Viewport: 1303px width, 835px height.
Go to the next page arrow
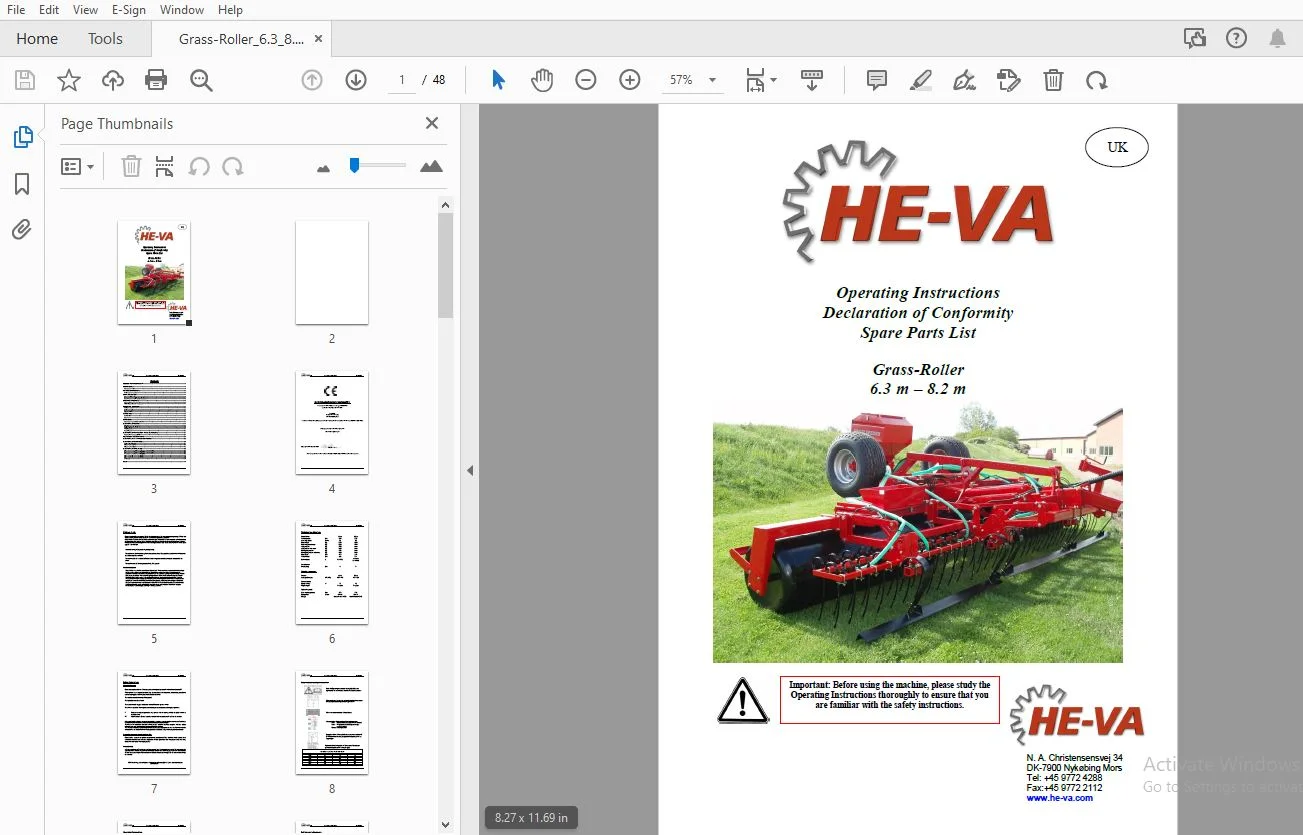[356, 80]
